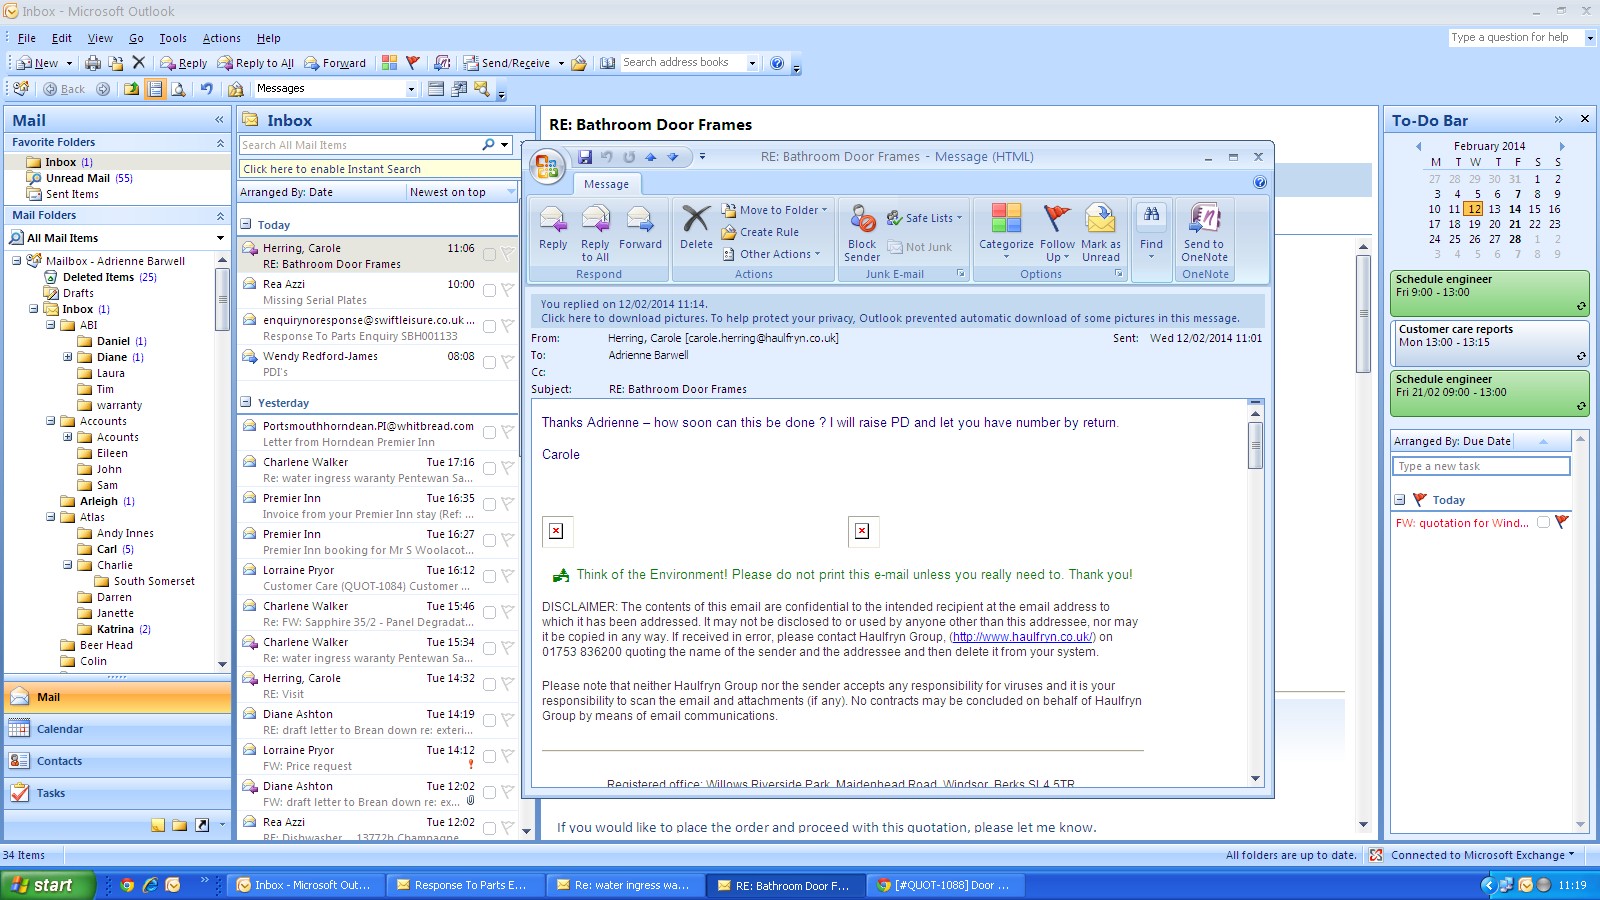Click Create Rule in Actions group
Image resolution: width=1600 pixels, height=900 pixels.
pos(760,232)
